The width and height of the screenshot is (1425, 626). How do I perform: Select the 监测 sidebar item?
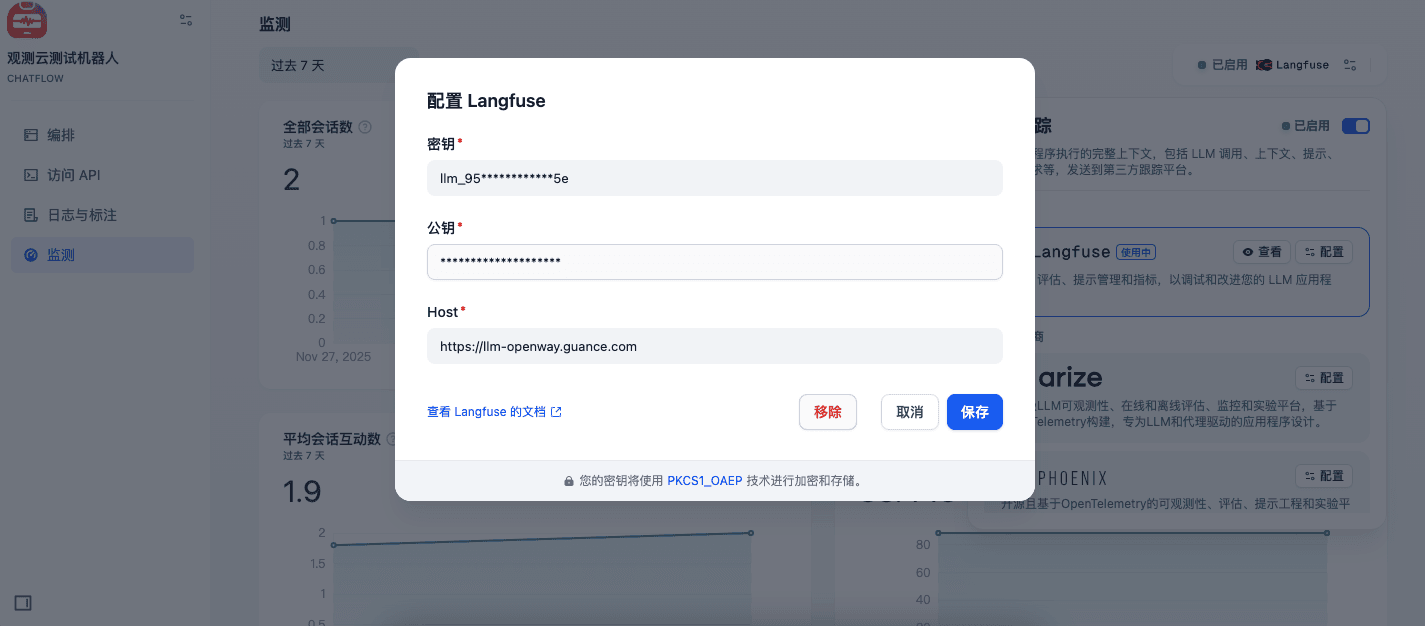tap(102, 255)
